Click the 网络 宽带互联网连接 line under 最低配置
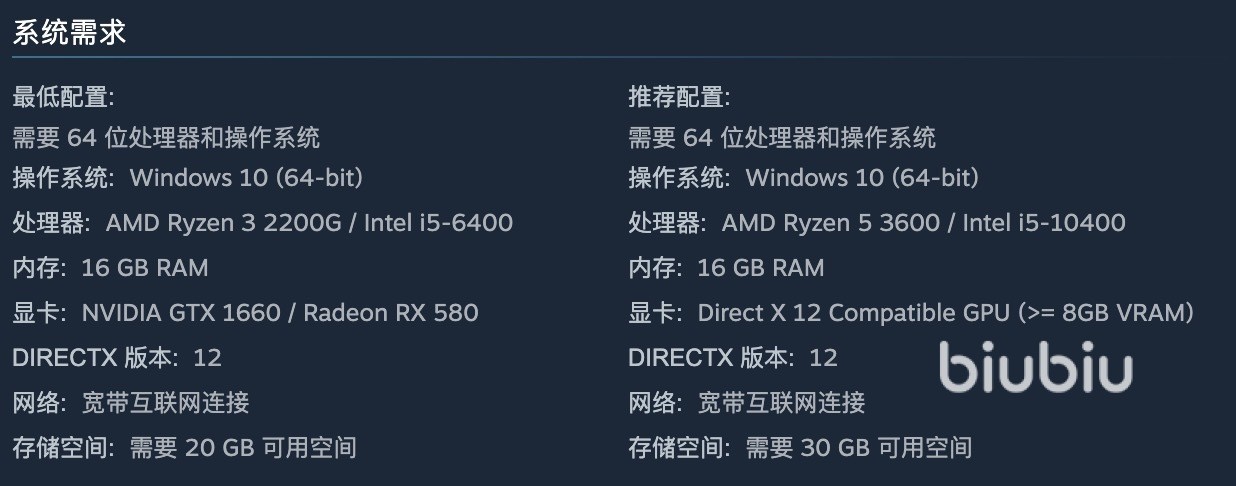The height and width of the screenshot is (486, 1236). [x=131, y=402]
